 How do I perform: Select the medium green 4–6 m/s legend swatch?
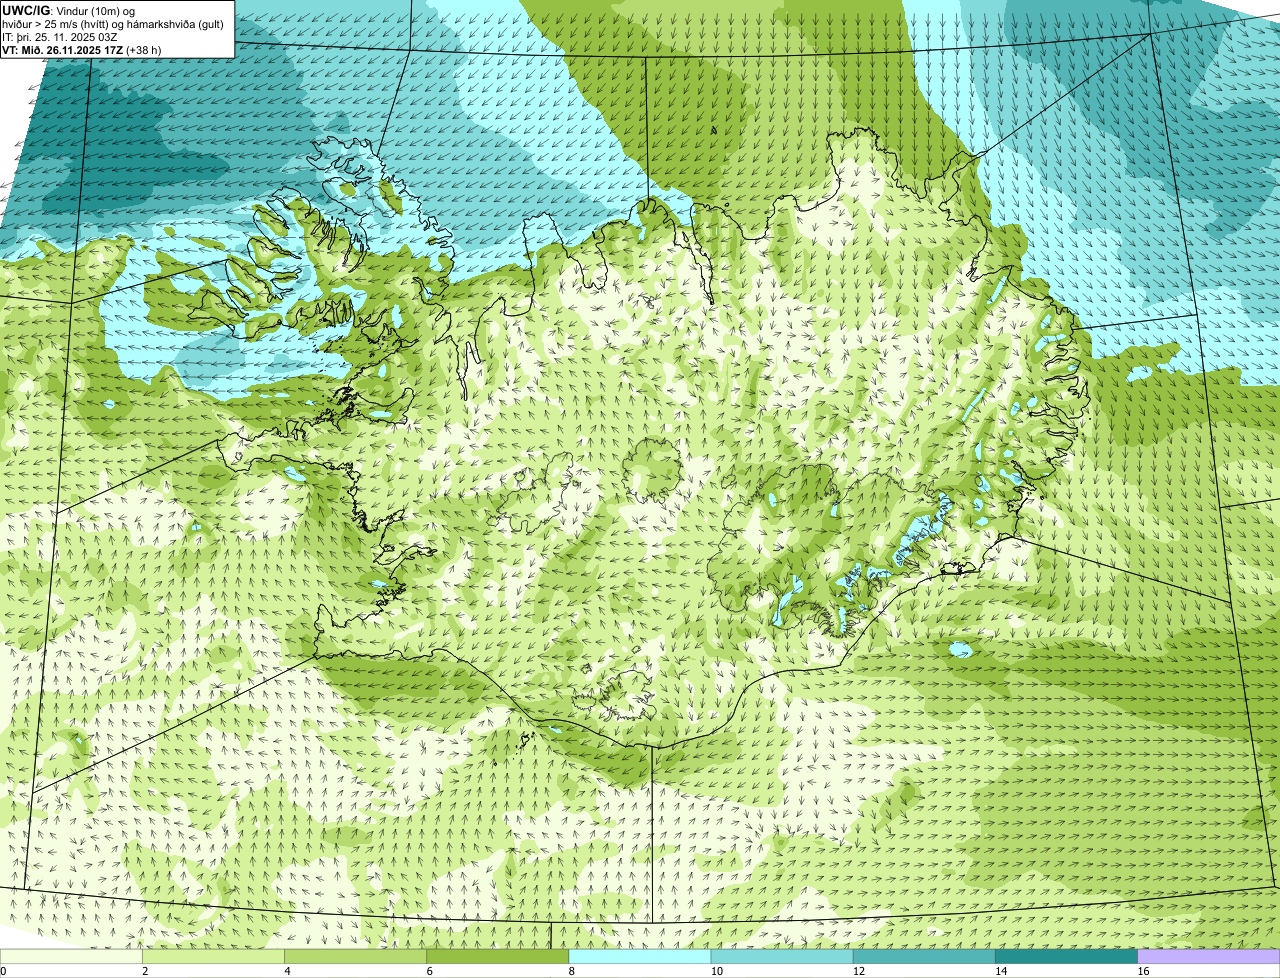[x=355, y=957]
